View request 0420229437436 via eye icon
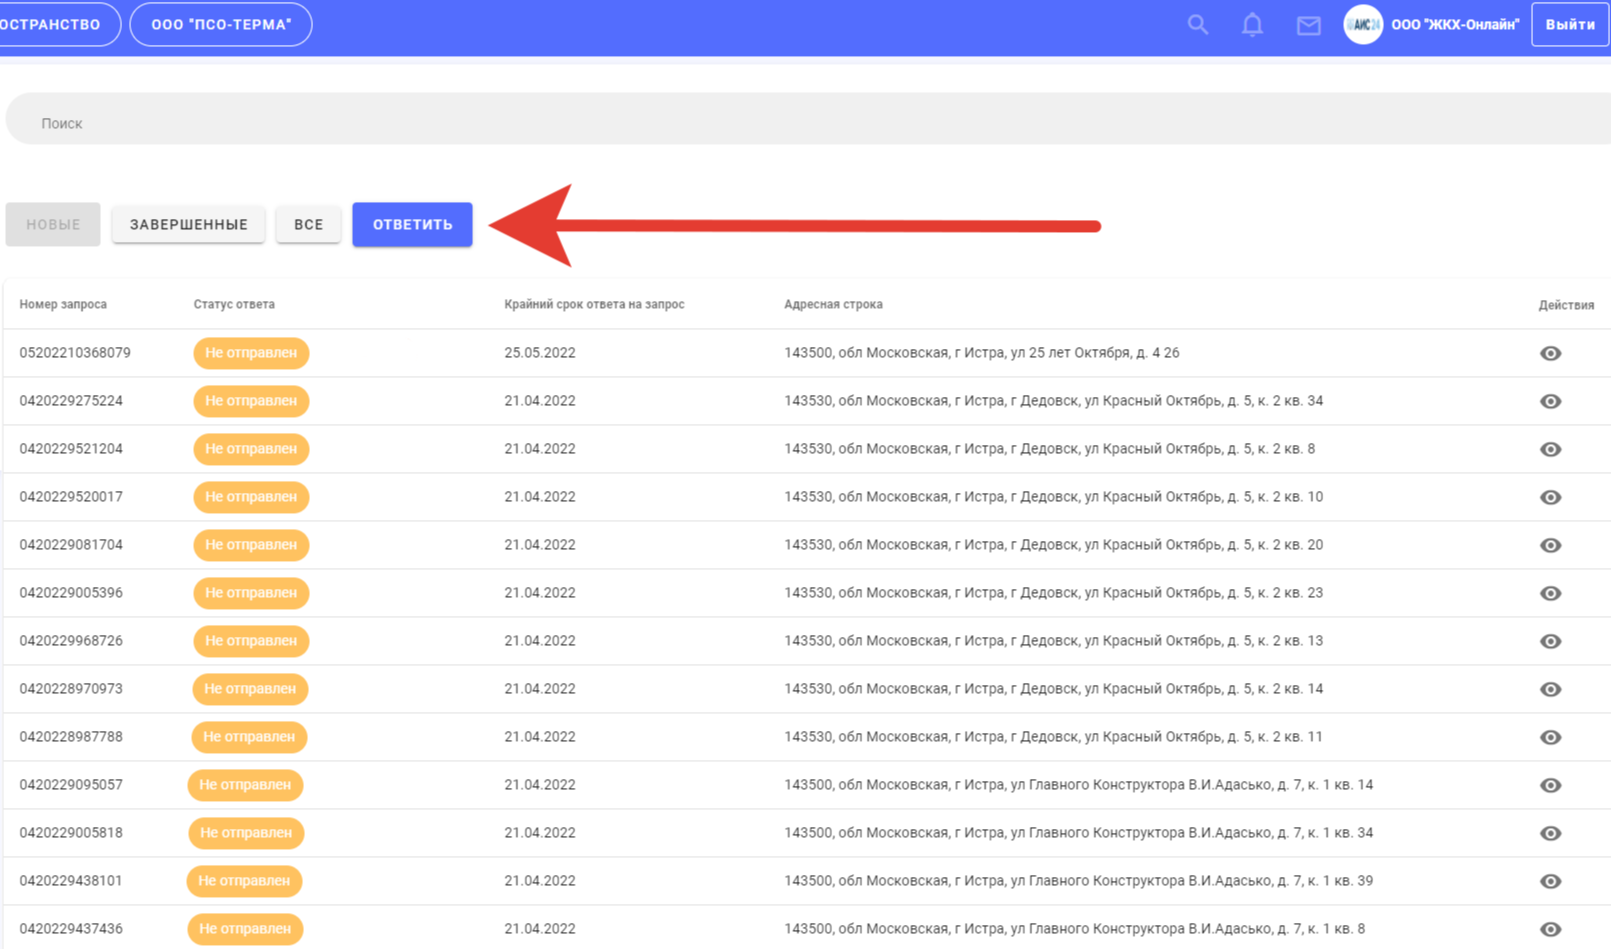 coord(1550,929)
